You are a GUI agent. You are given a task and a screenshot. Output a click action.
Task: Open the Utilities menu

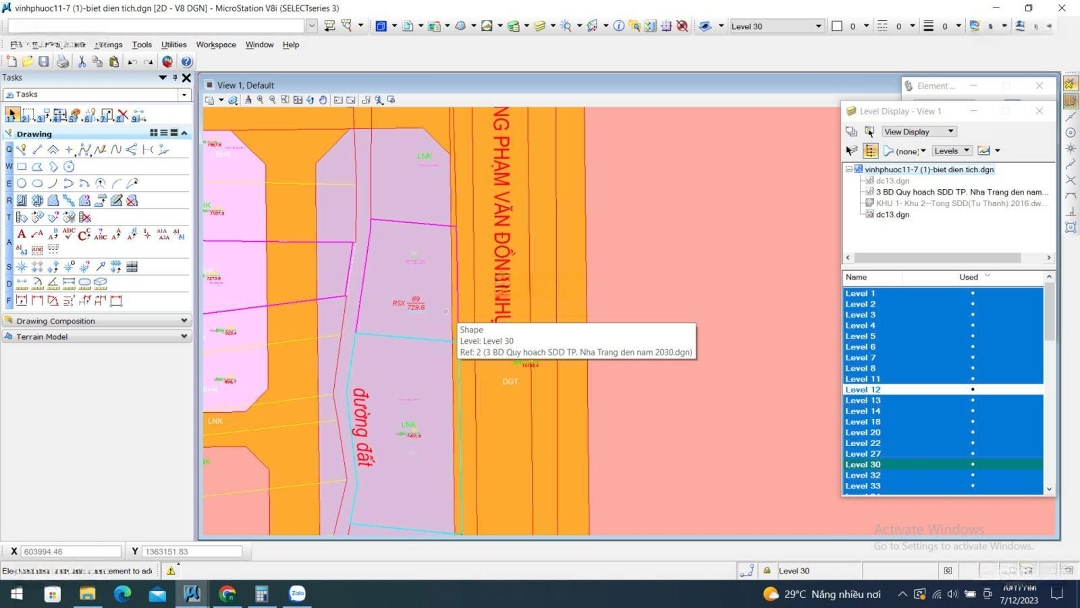(174, 45)
